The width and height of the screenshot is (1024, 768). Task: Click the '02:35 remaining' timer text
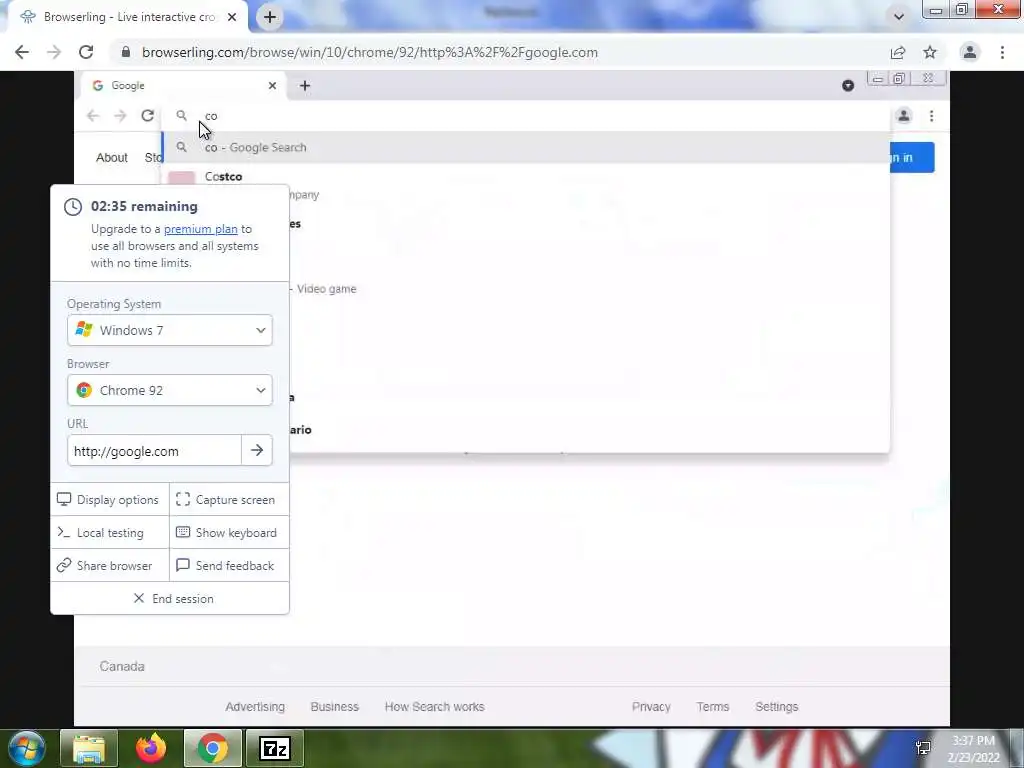144,206
